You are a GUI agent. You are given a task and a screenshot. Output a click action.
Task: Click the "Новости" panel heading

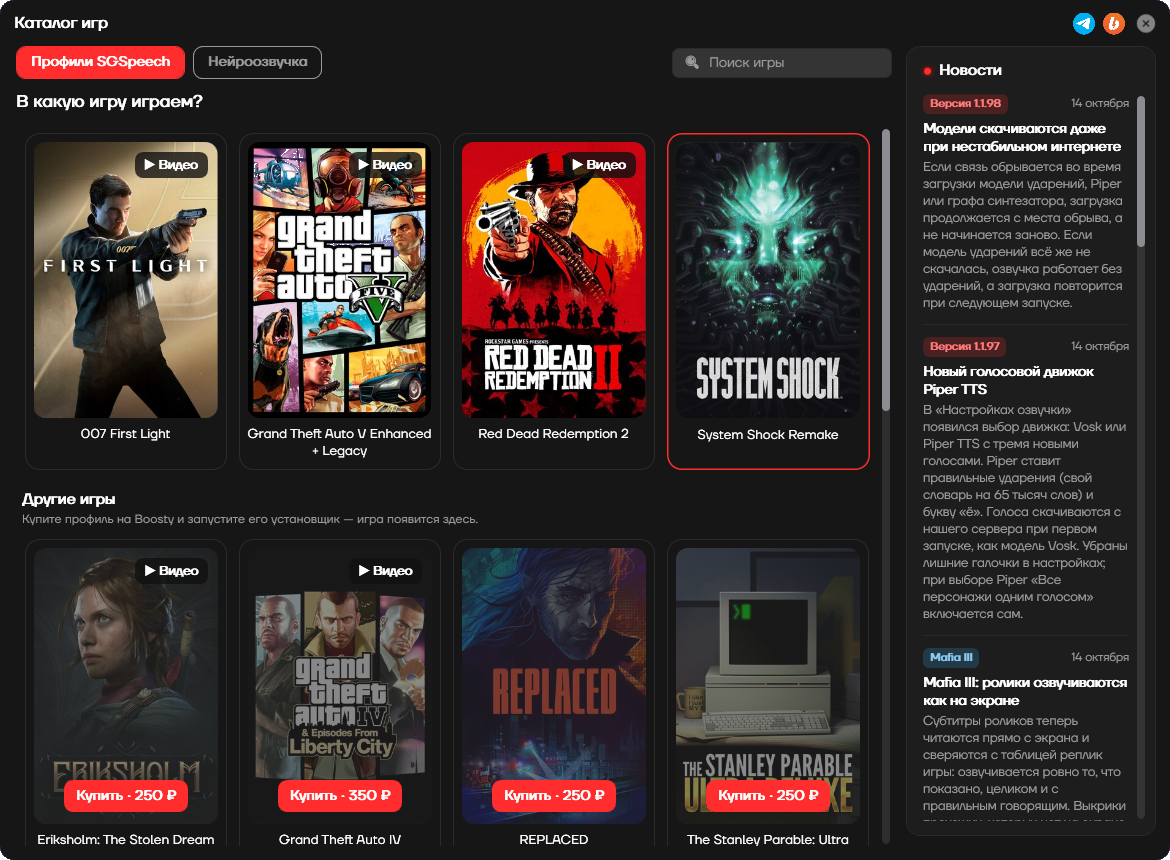point(970,70)
